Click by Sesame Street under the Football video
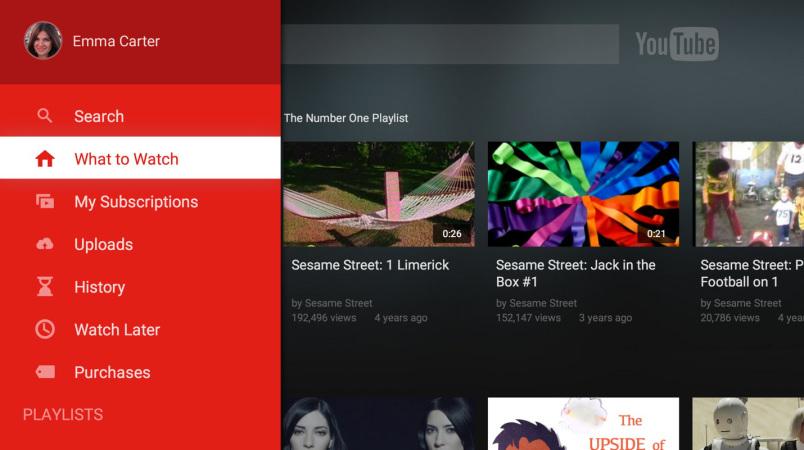Viewport: 804px width, 450px height. [x=741, y=303]
